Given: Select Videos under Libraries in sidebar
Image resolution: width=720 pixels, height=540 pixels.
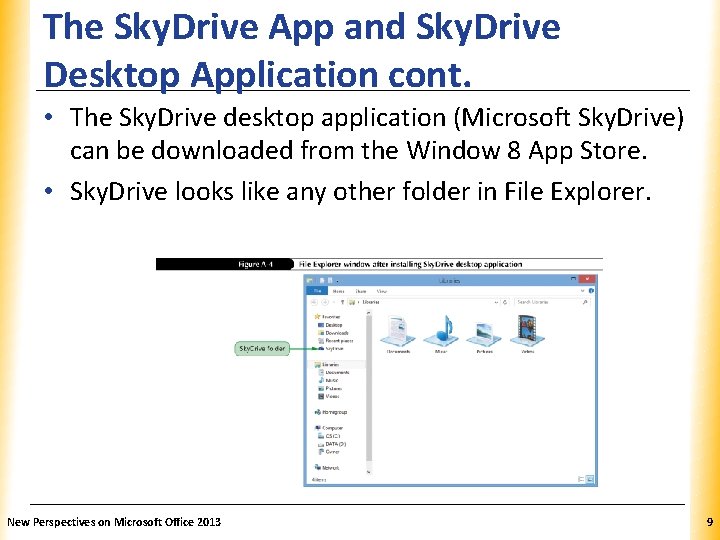Looking at the screenshot, I should pos(329,396).
